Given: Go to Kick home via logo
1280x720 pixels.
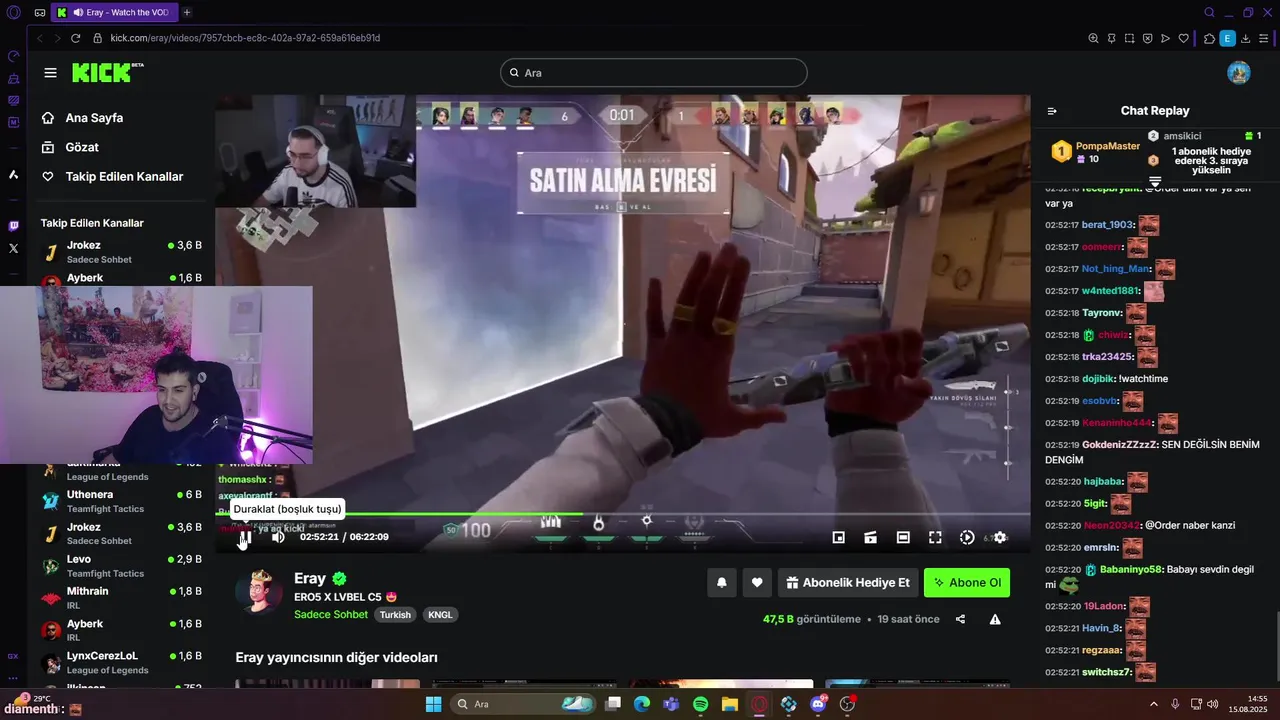Looking at the screenshot, I should coord(107,72).
